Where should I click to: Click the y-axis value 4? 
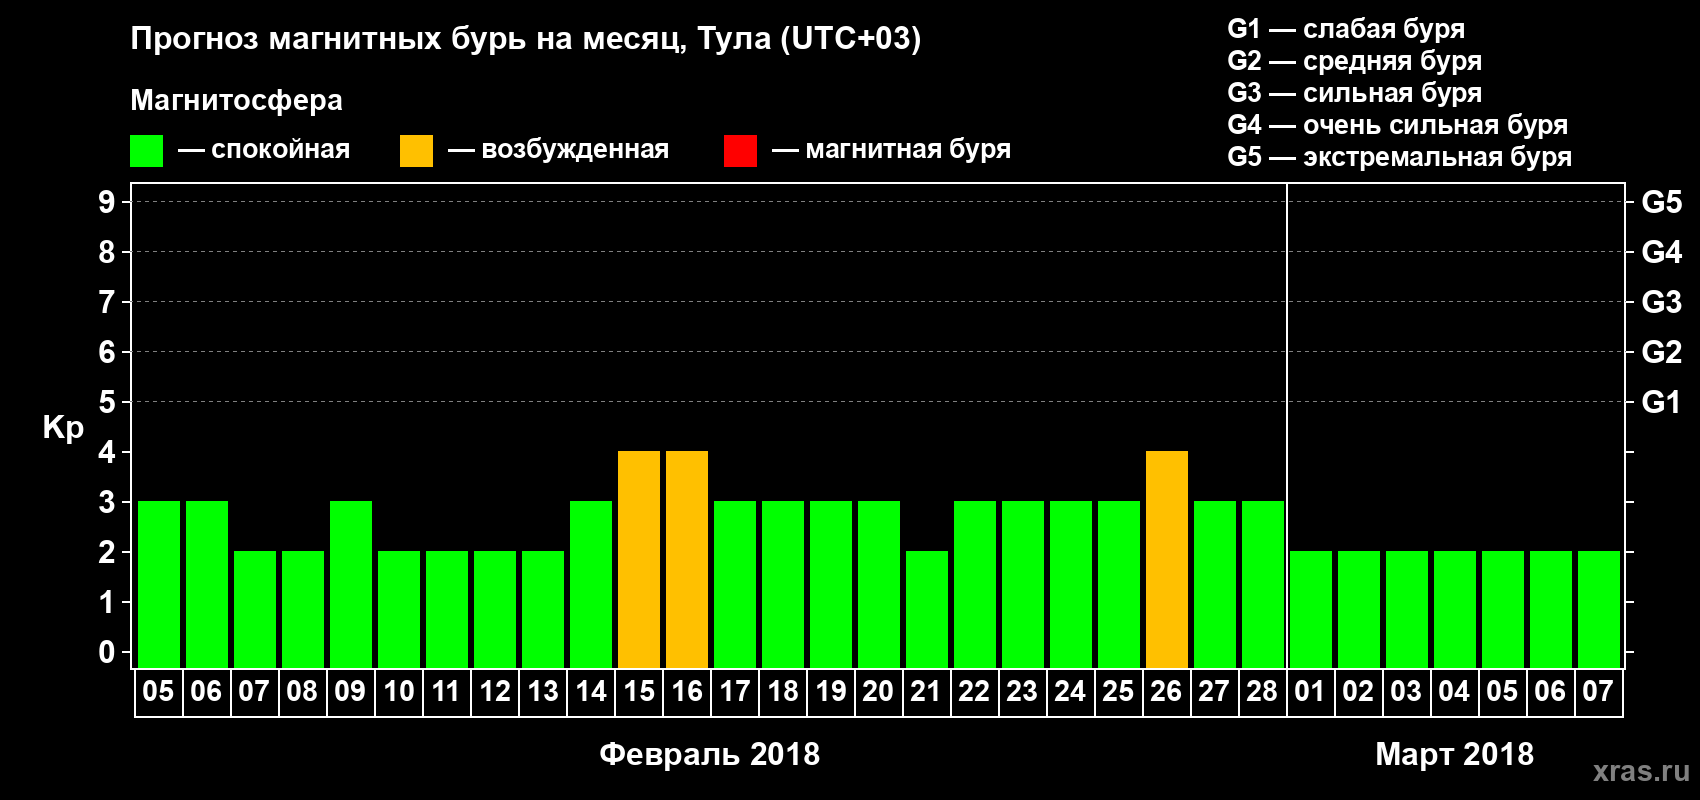107,452
